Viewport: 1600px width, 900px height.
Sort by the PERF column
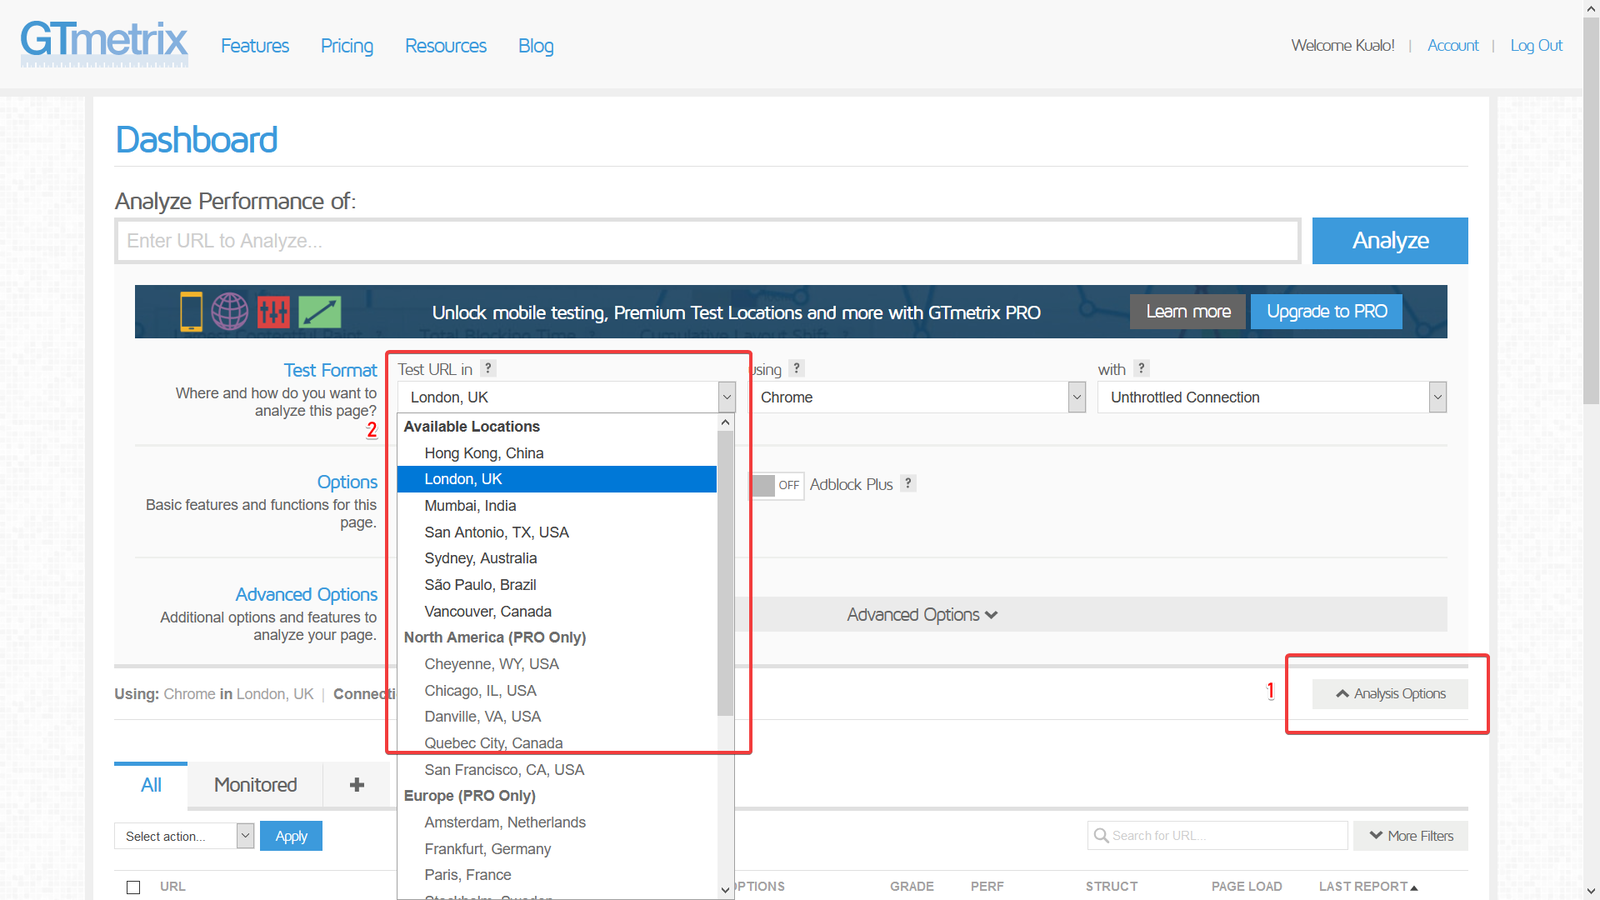[987, 887]
